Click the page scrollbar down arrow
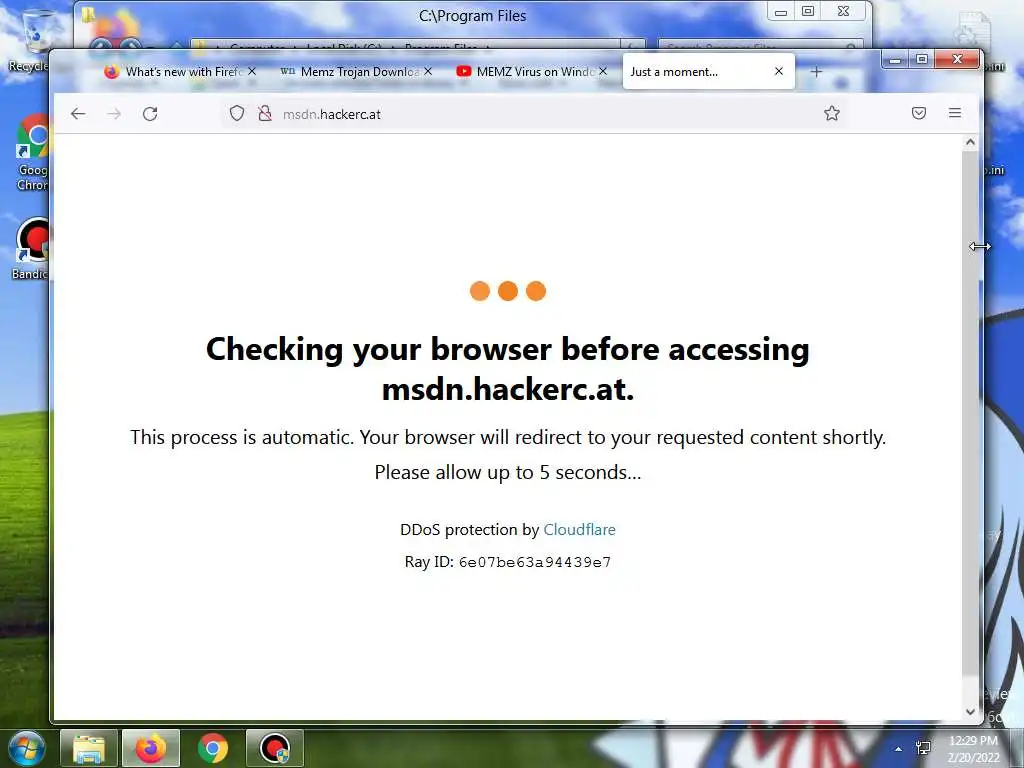The image size is (1024, 768). [970, 712]
